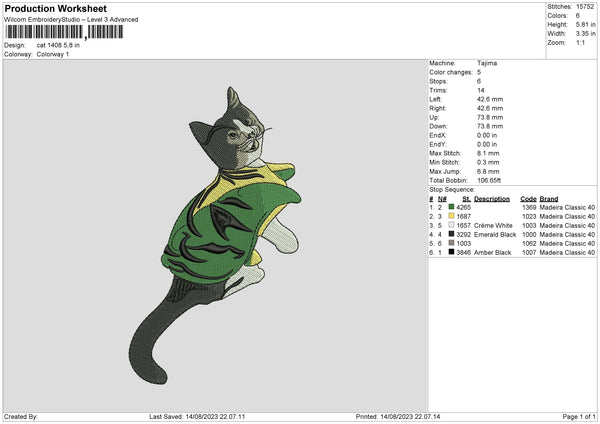The image size is (600, 424).
Task: Click the Brand column header
Action: coord(549,199)
